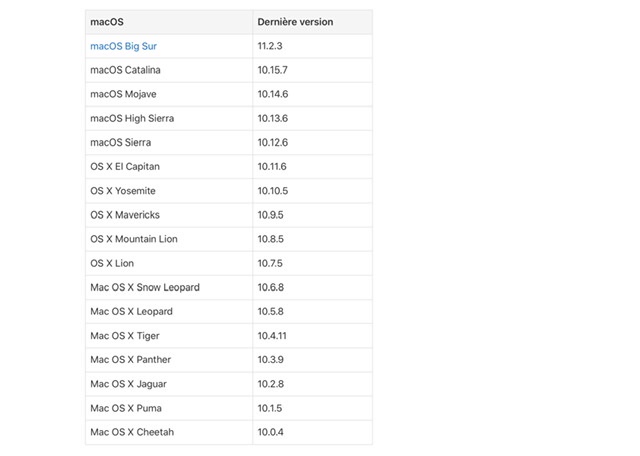The image size is (640, 456).
Task: Click the "Dernière version" column header
Action: pos(295,22)
